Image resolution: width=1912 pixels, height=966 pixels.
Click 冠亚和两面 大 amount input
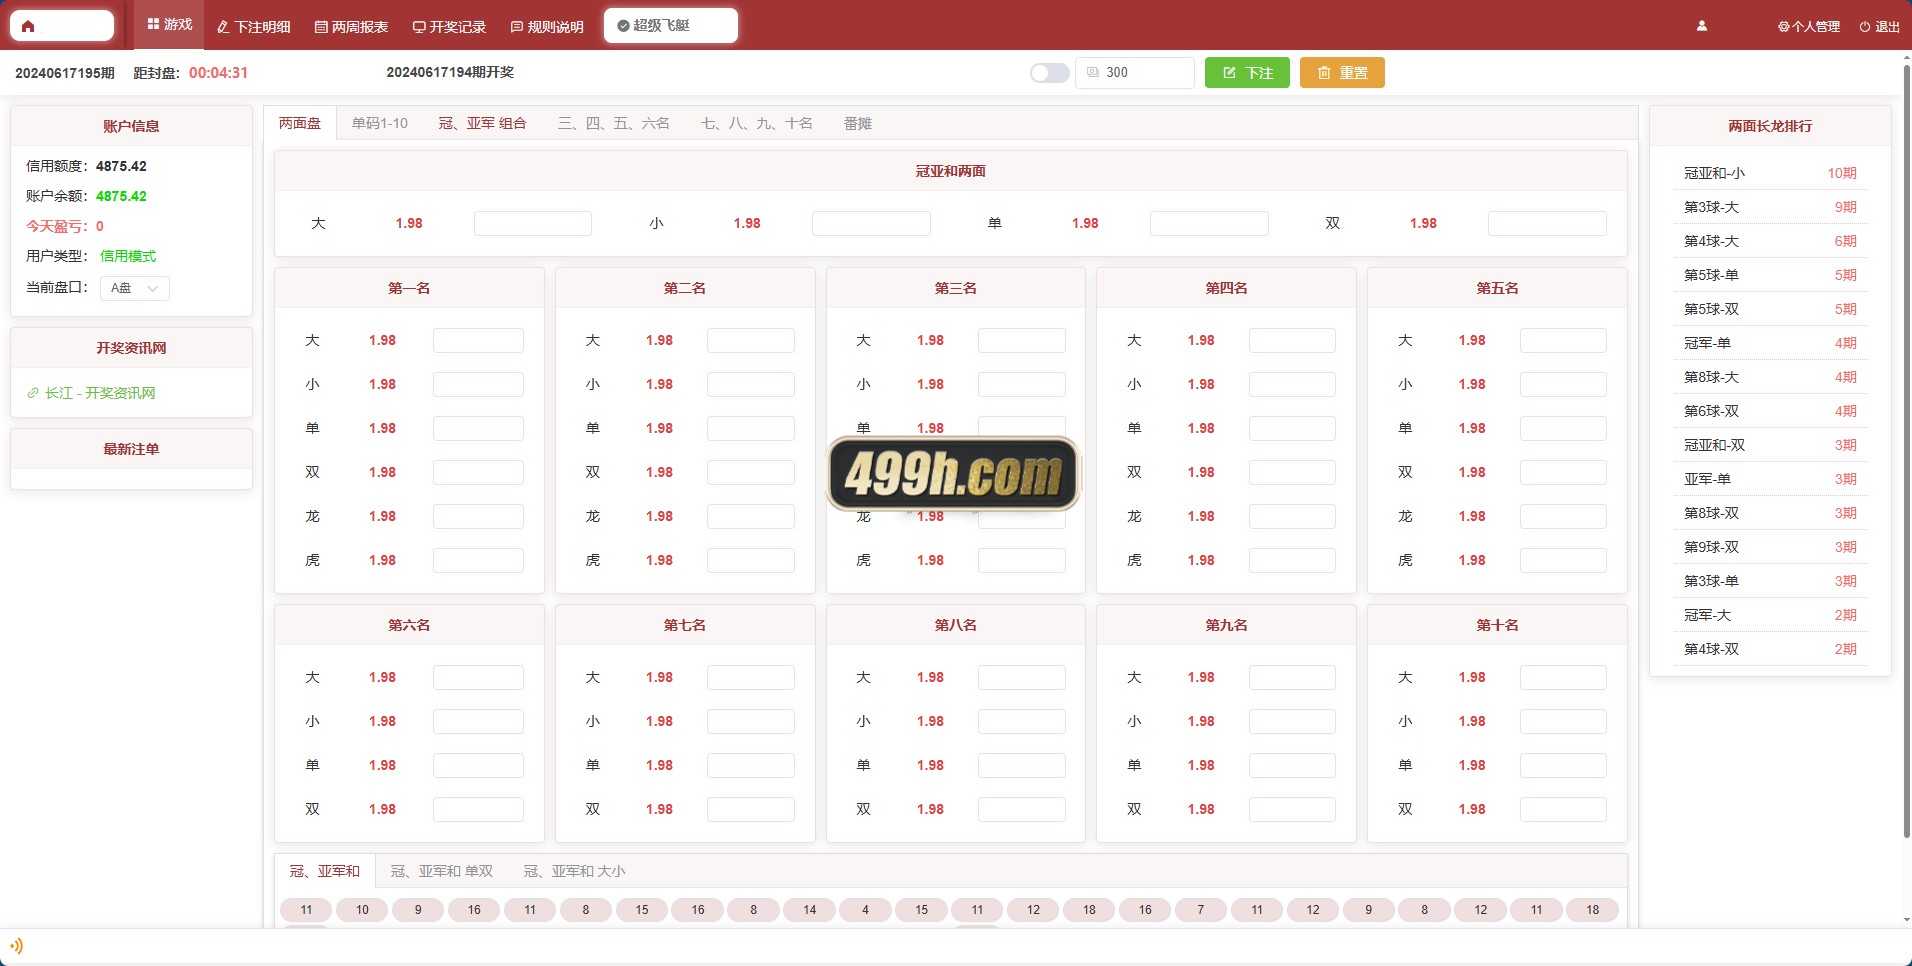(533, 223)
